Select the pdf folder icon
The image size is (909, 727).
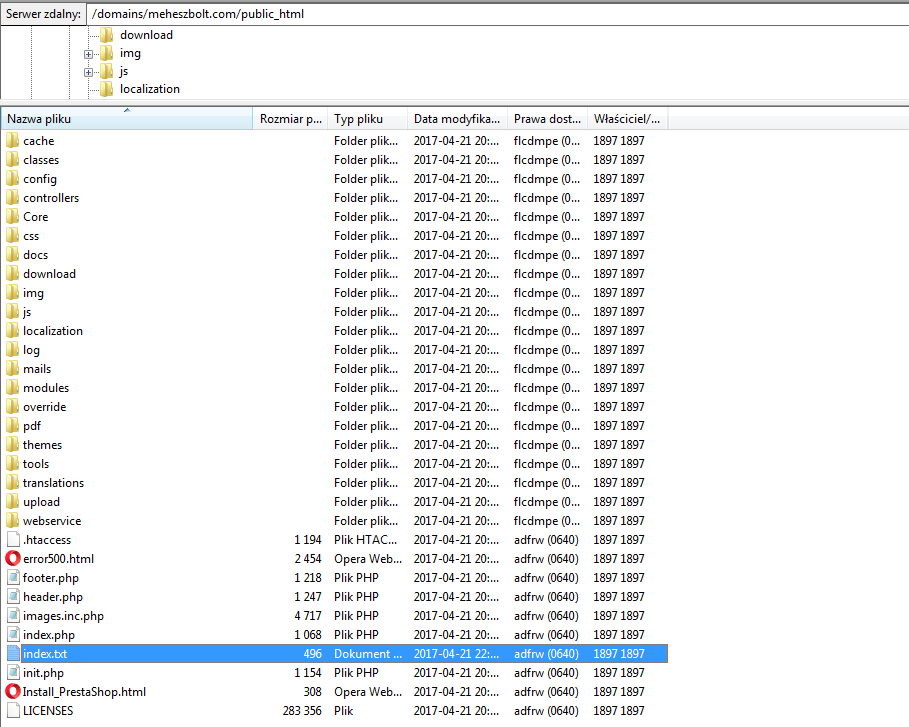coord(13,426)
